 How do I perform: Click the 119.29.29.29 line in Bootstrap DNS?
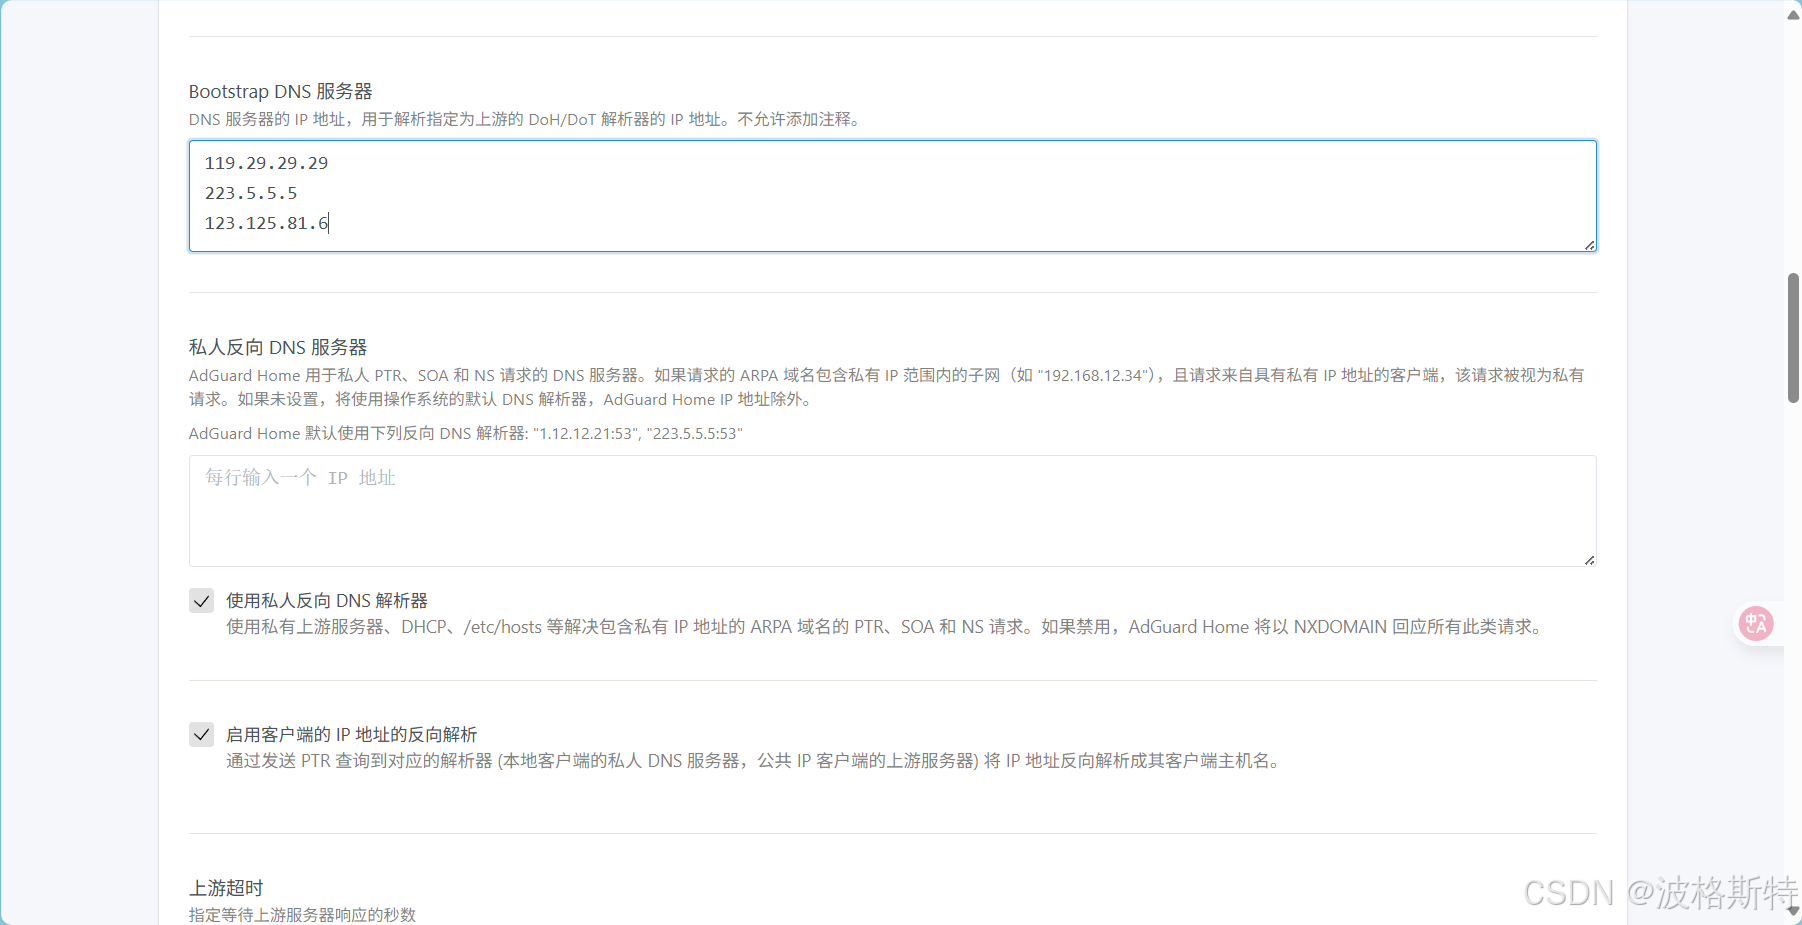click(x=266, y=163)
